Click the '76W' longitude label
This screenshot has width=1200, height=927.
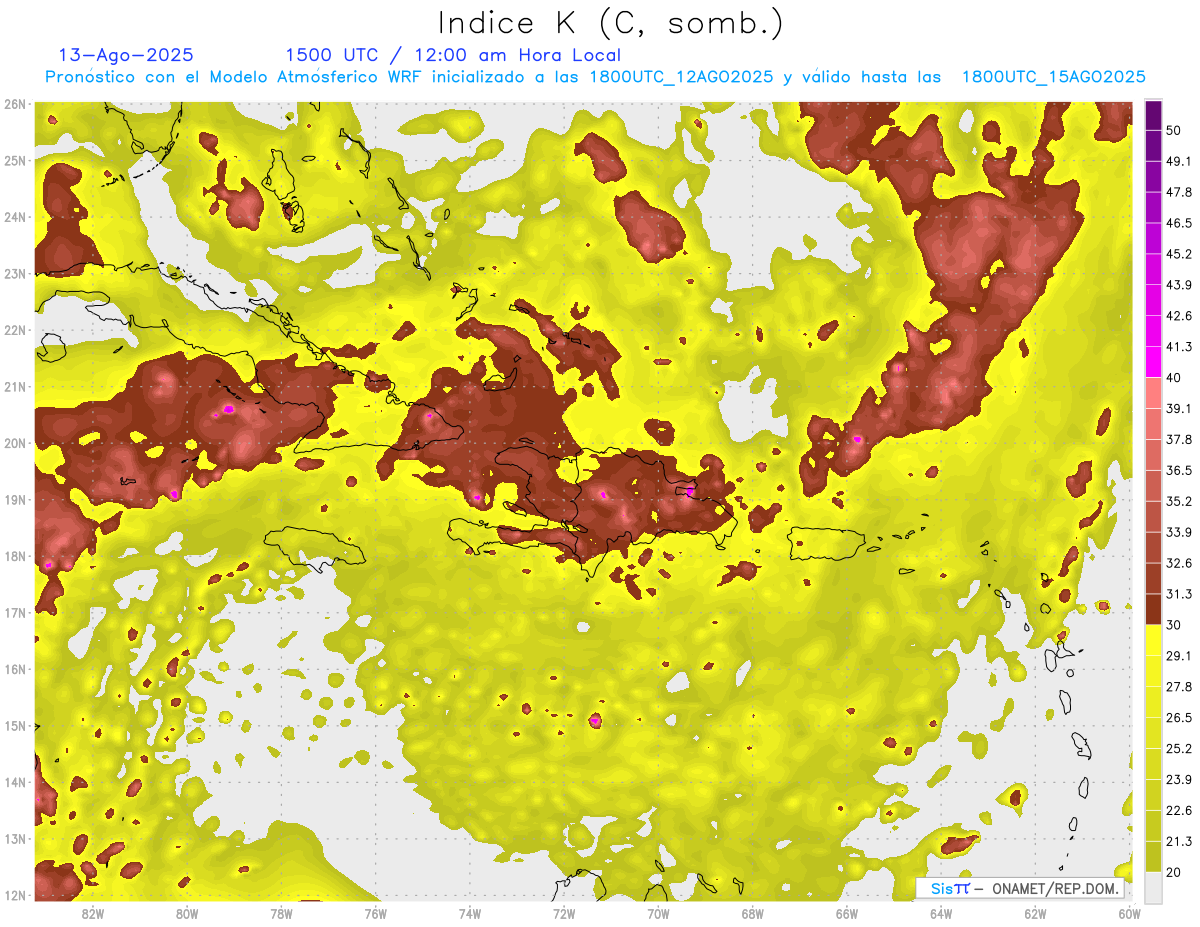(376, 914)
